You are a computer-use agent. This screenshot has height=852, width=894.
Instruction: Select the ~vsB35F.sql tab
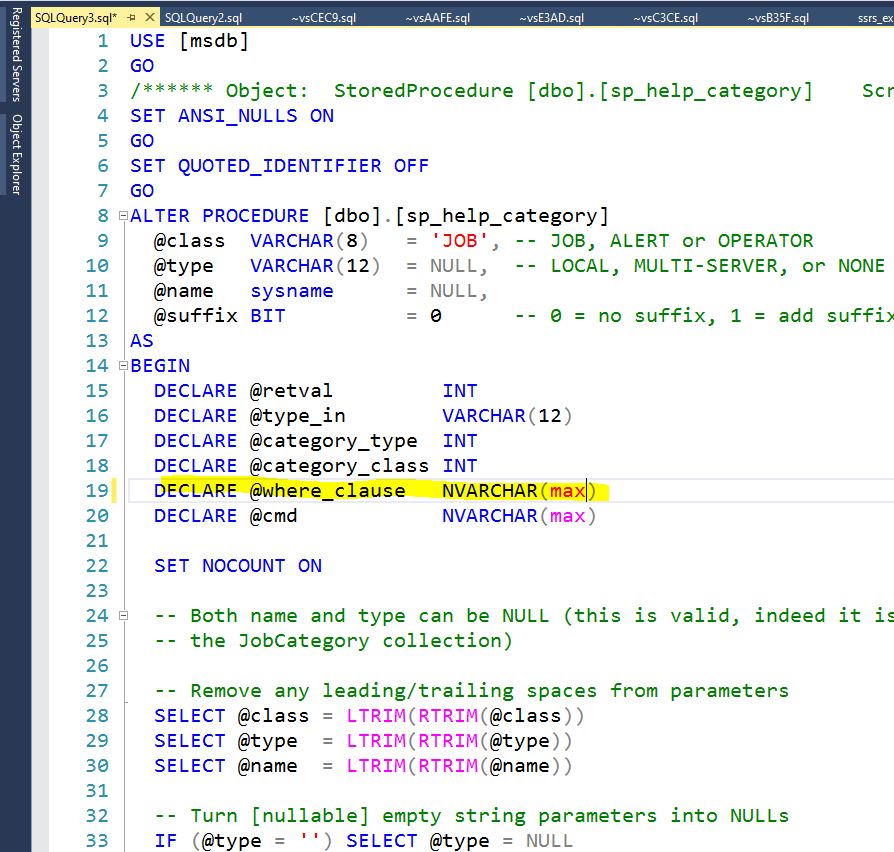778,18
